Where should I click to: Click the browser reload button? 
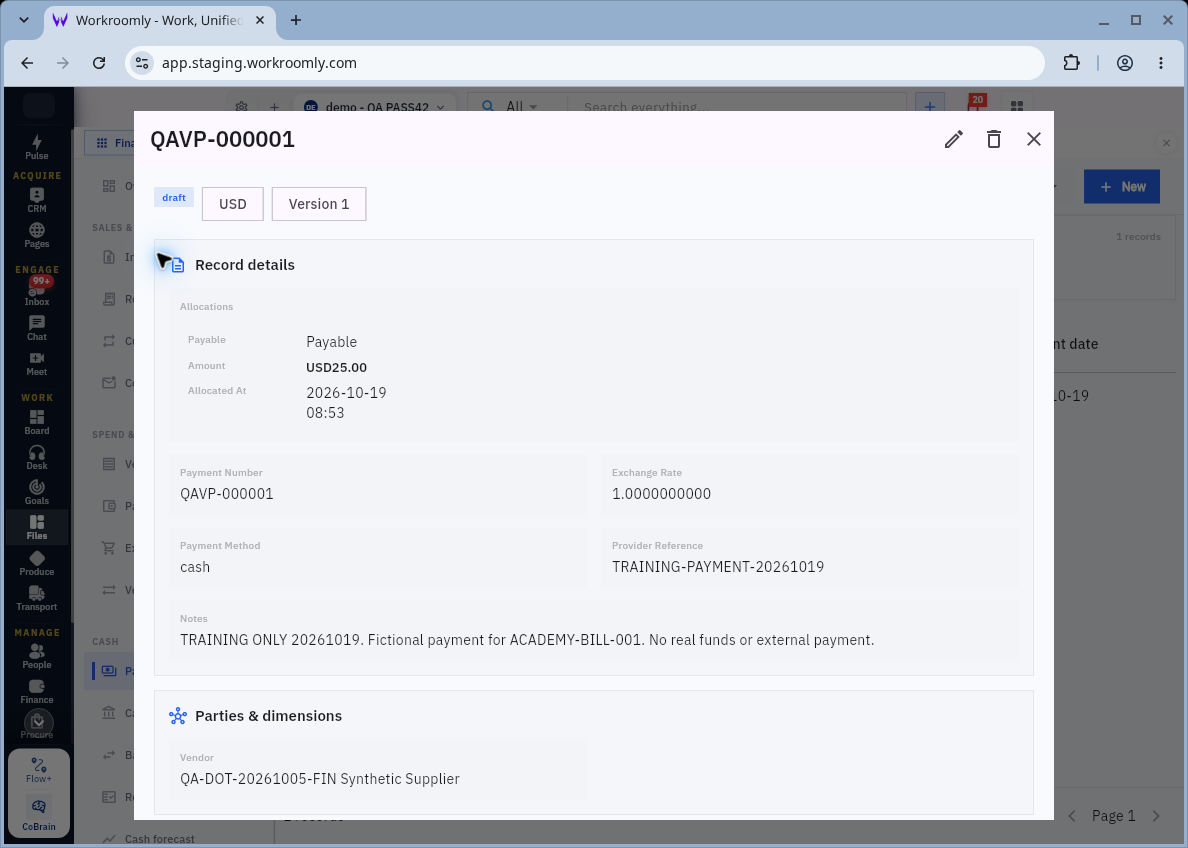[98, 63]
